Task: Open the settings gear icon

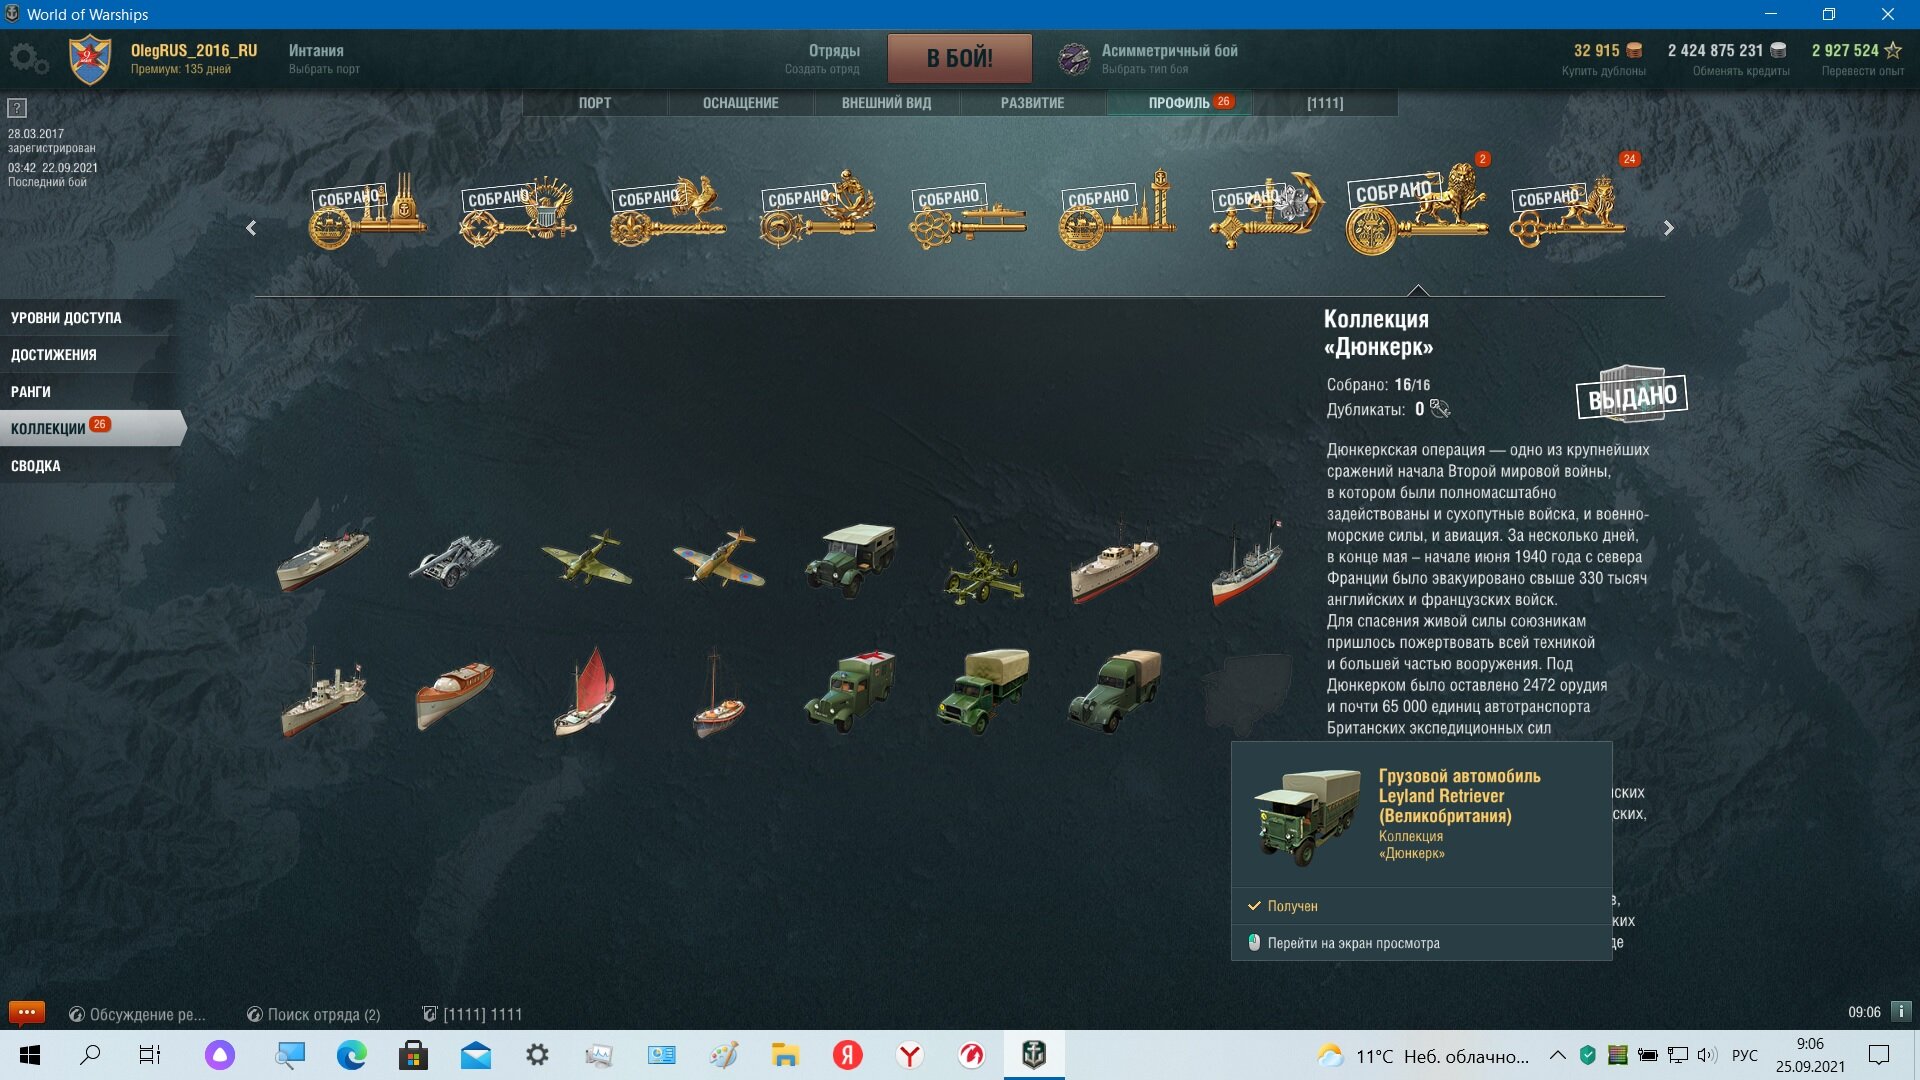Action: click(x=28, y=58)
